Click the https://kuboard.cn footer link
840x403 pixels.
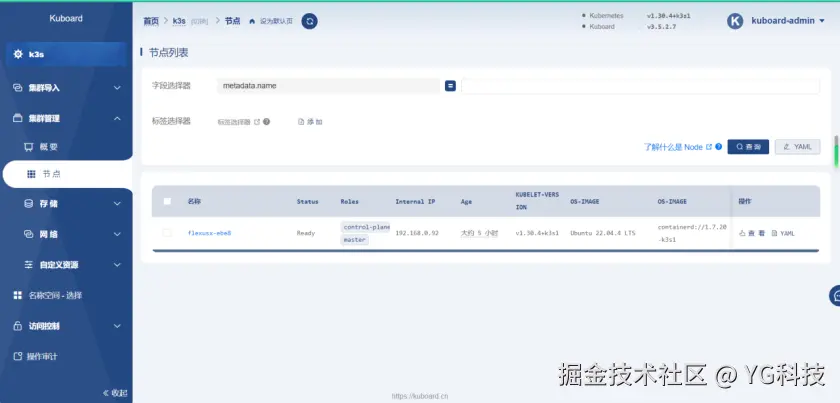419,397
